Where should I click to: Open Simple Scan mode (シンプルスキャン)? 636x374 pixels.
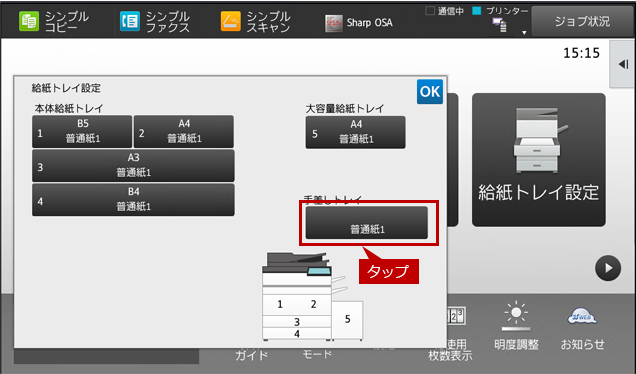(256, 21)
